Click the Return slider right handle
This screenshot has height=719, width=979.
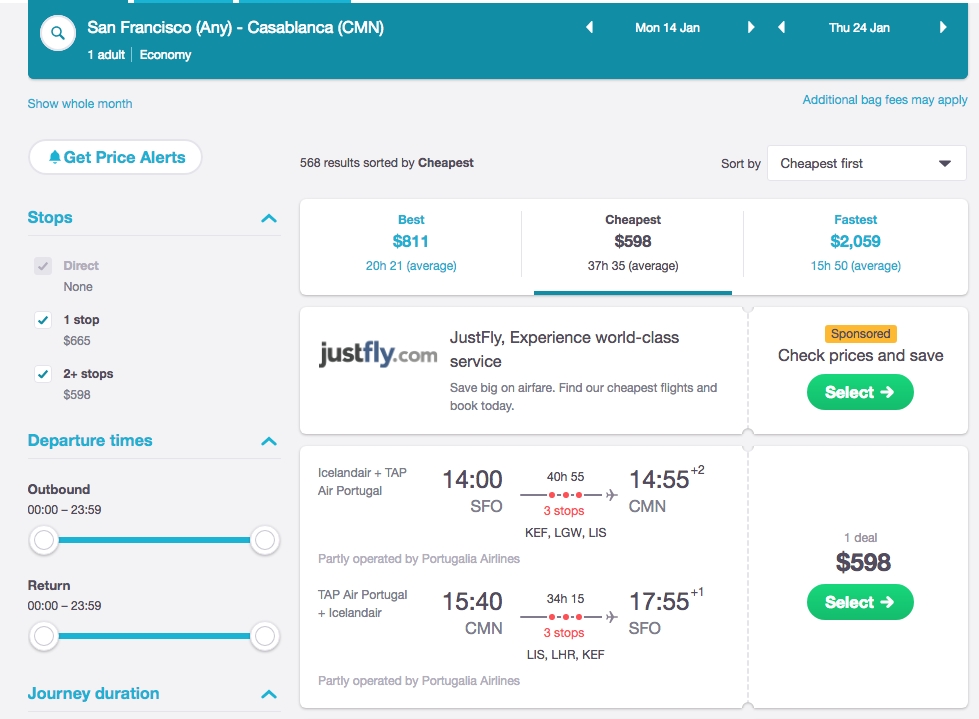[265, 636]
